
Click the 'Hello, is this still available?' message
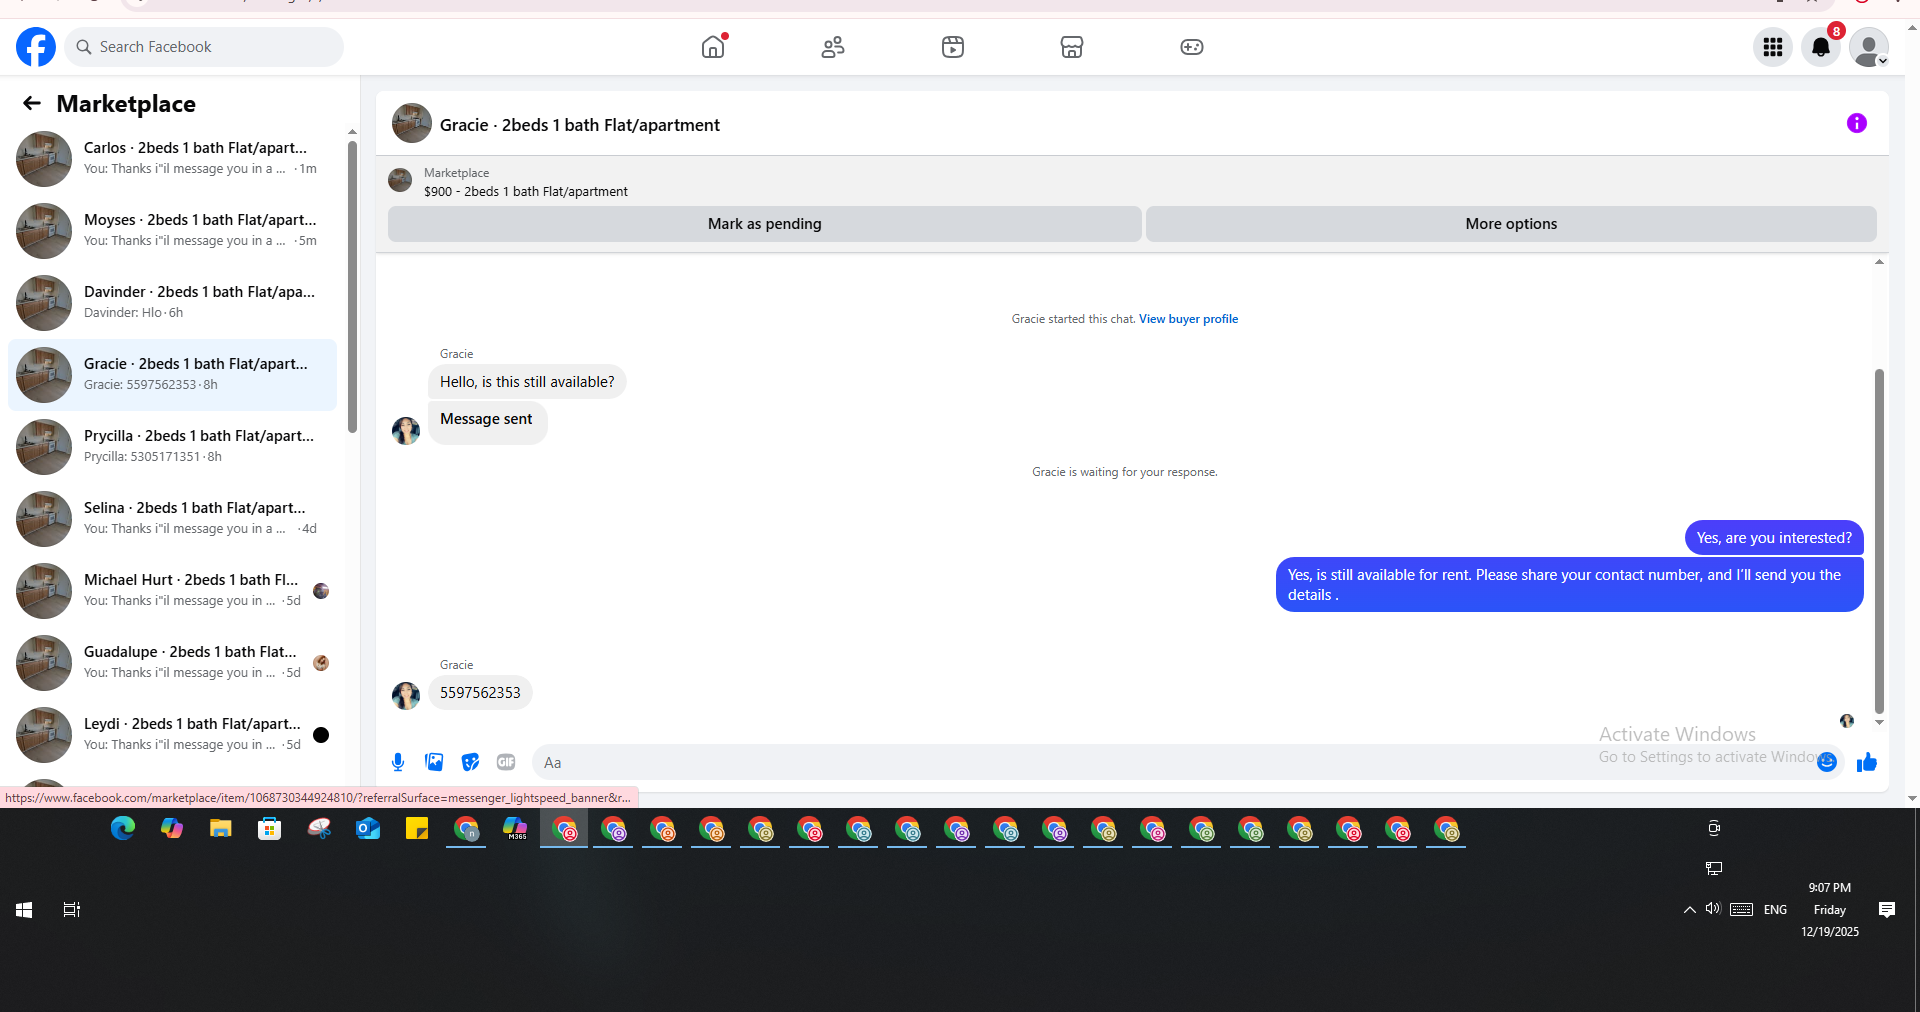pyautogui.click(x=527, y=382)
